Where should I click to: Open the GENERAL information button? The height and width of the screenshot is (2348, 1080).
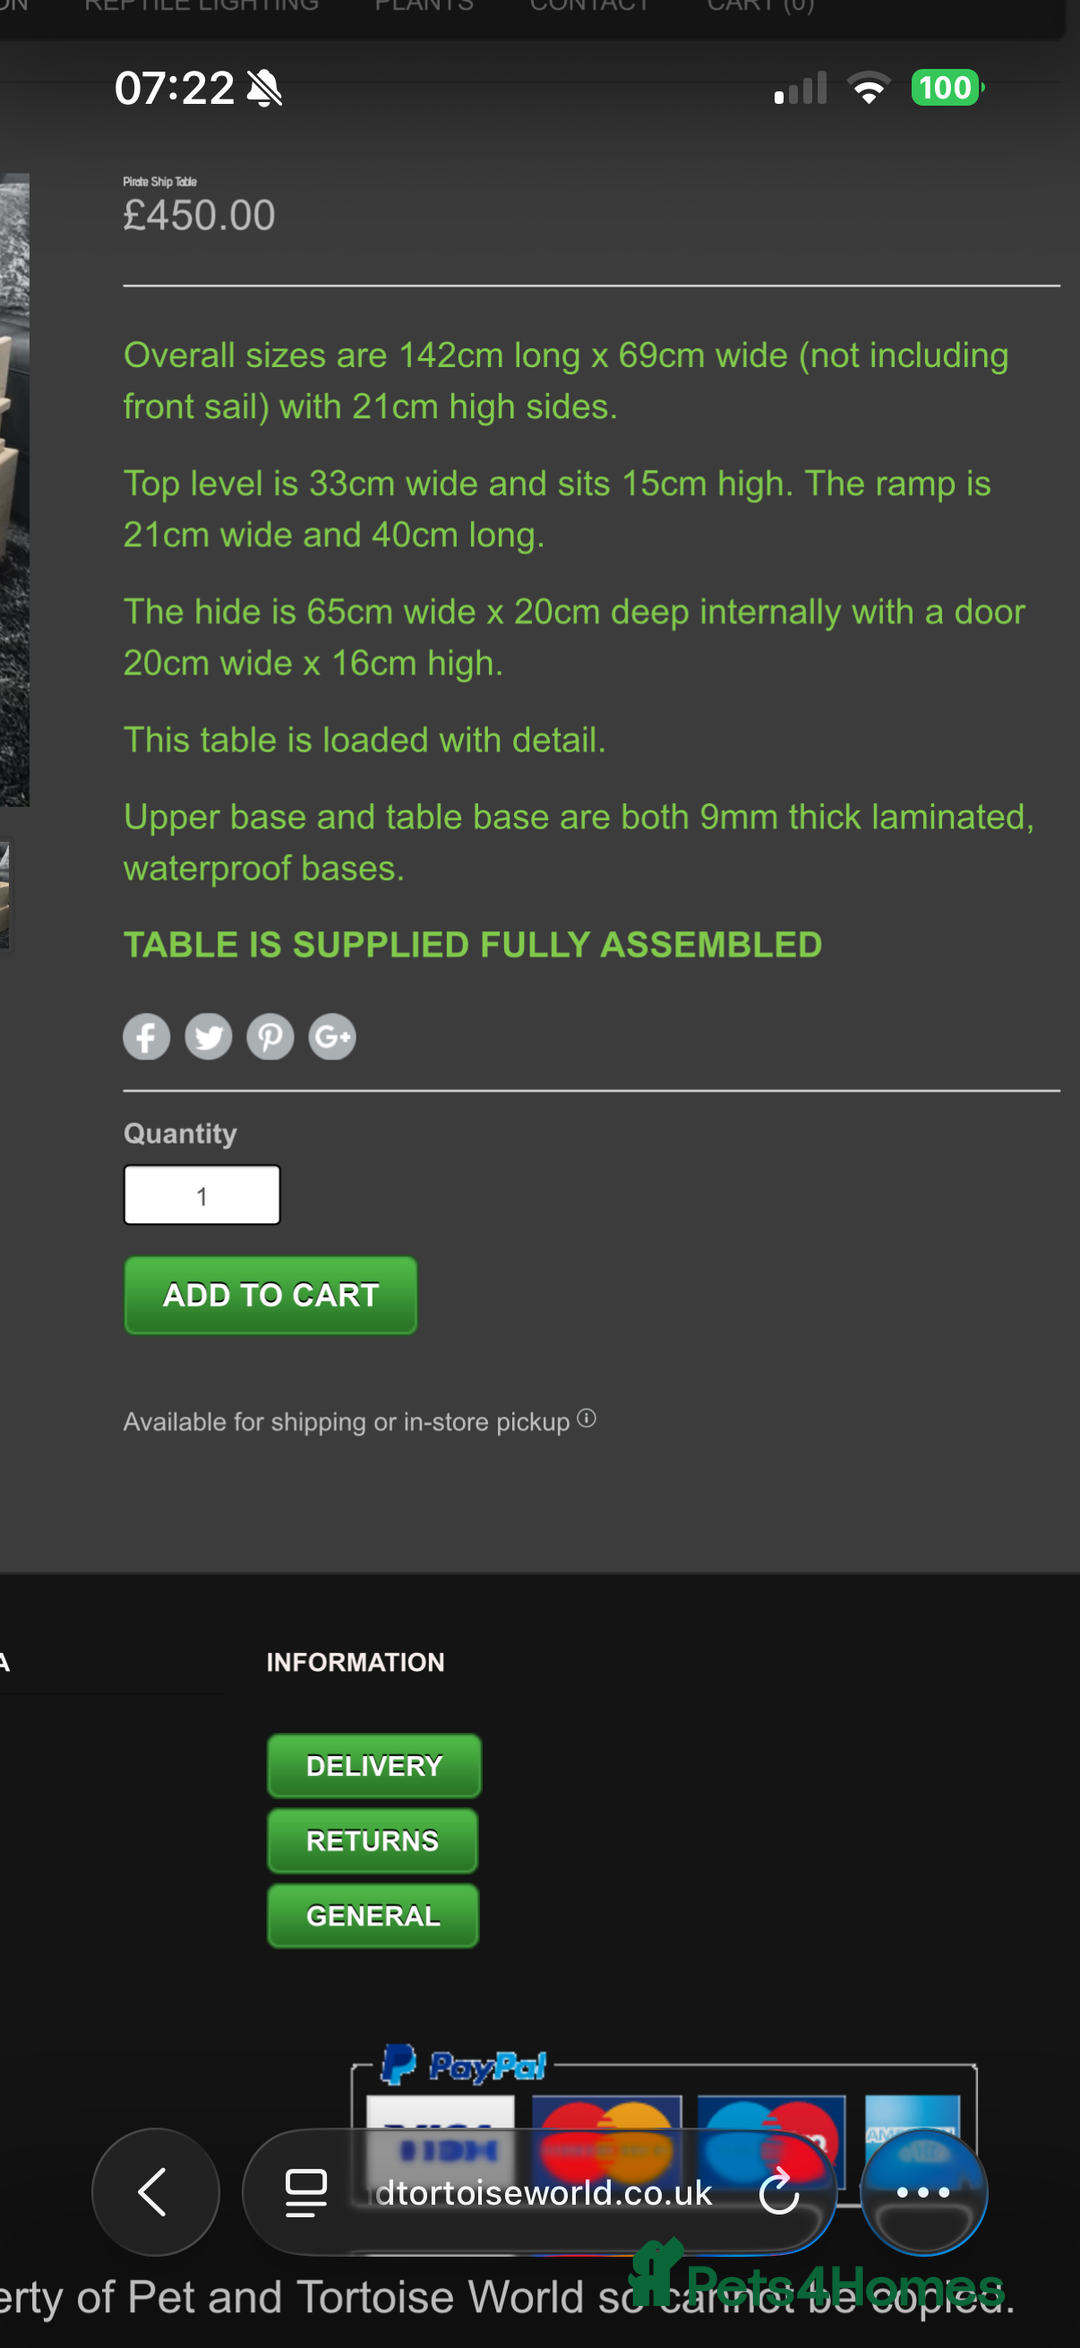[x=373, y=1916]
